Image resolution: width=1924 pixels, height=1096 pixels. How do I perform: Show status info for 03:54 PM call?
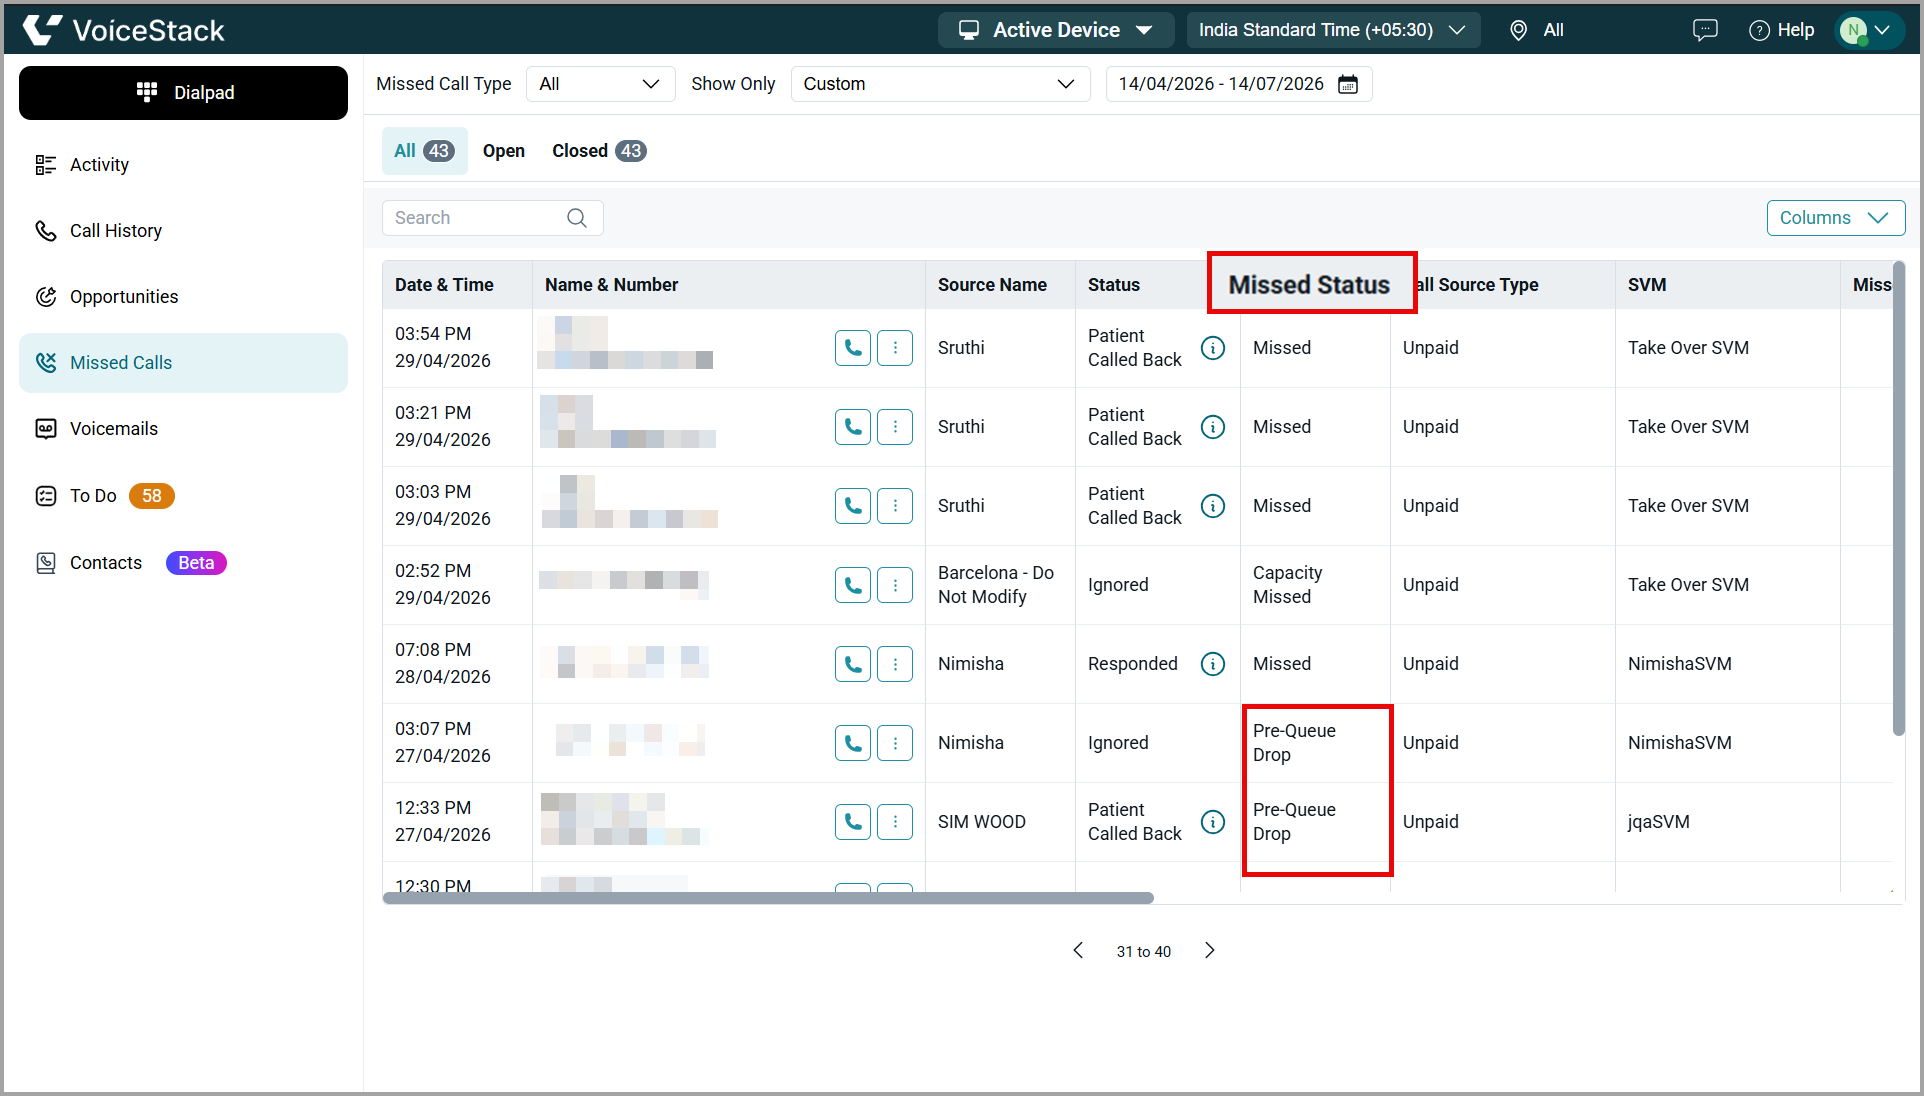point(1213,348)
